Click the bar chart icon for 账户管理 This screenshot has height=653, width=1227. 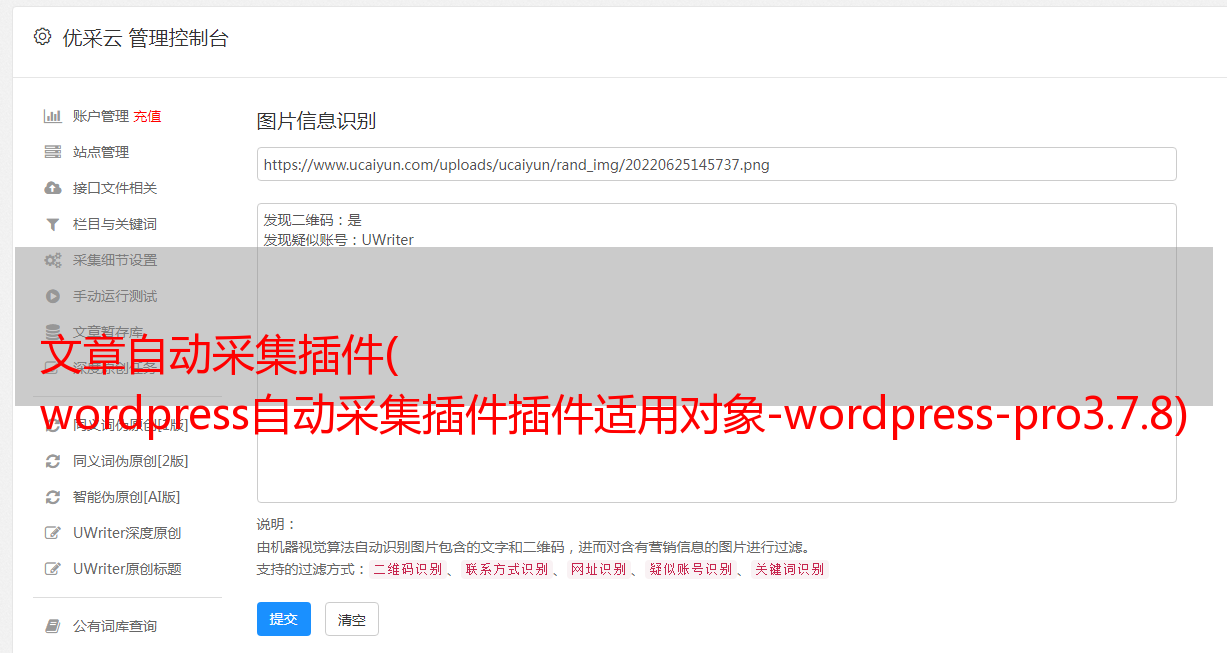tap(53, 116)
